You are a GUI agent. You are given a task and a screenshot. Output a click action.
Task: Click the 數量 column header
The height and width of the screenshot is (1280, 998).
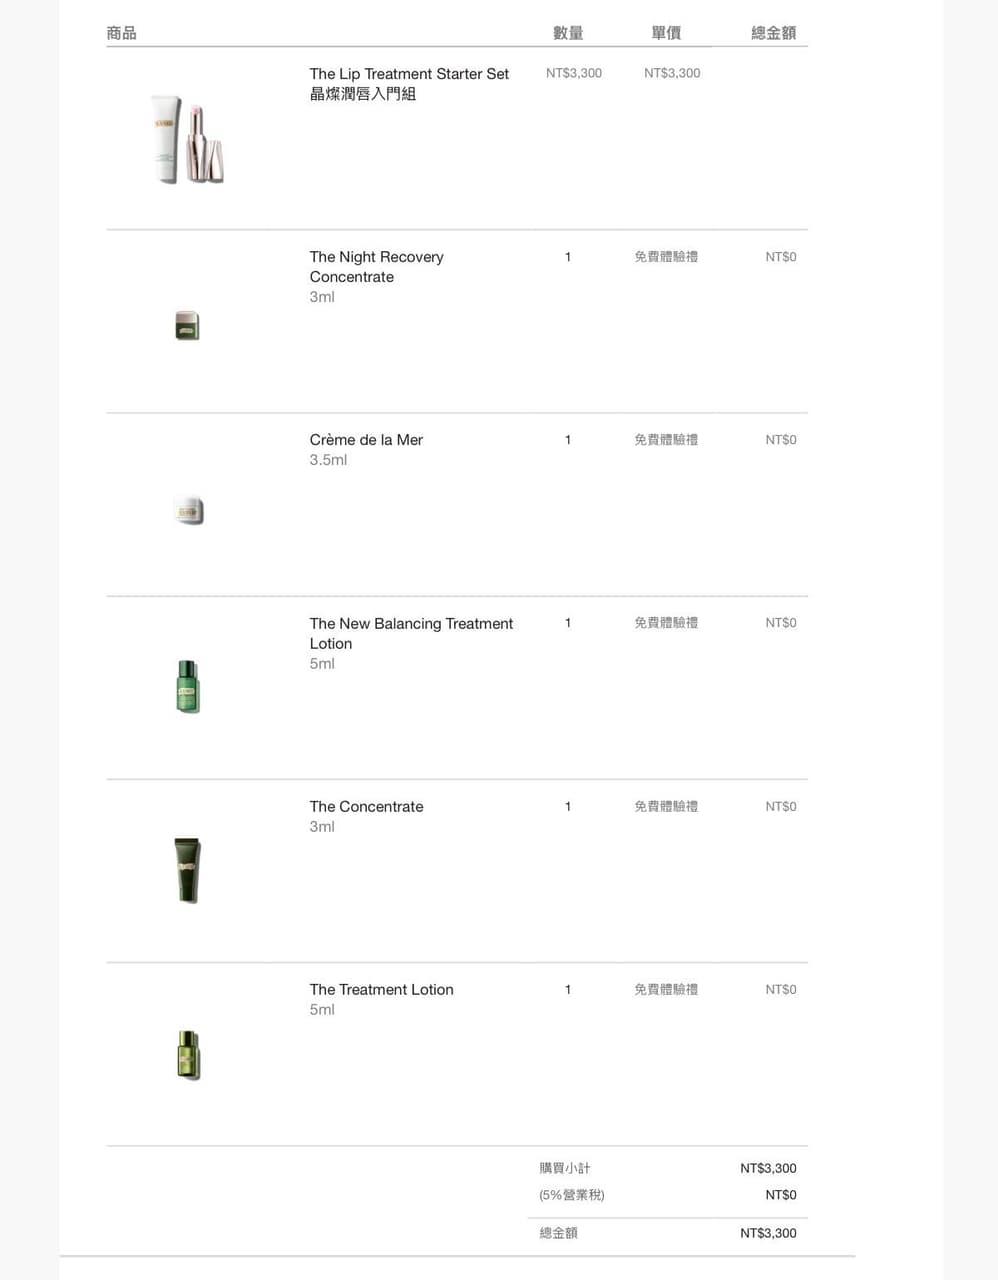(x=568, y=33)
